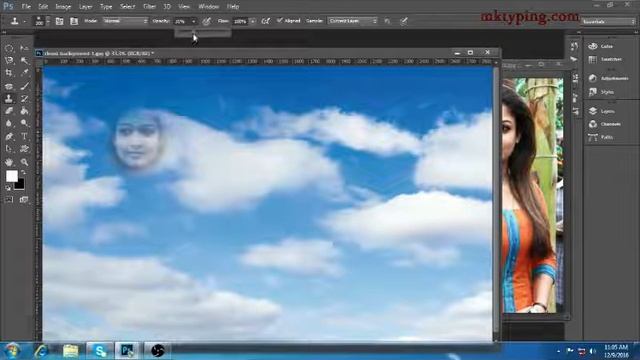This screenshot has height=360, width=640.
Task: Click the black background color swatch
Action: click(20, 185)
